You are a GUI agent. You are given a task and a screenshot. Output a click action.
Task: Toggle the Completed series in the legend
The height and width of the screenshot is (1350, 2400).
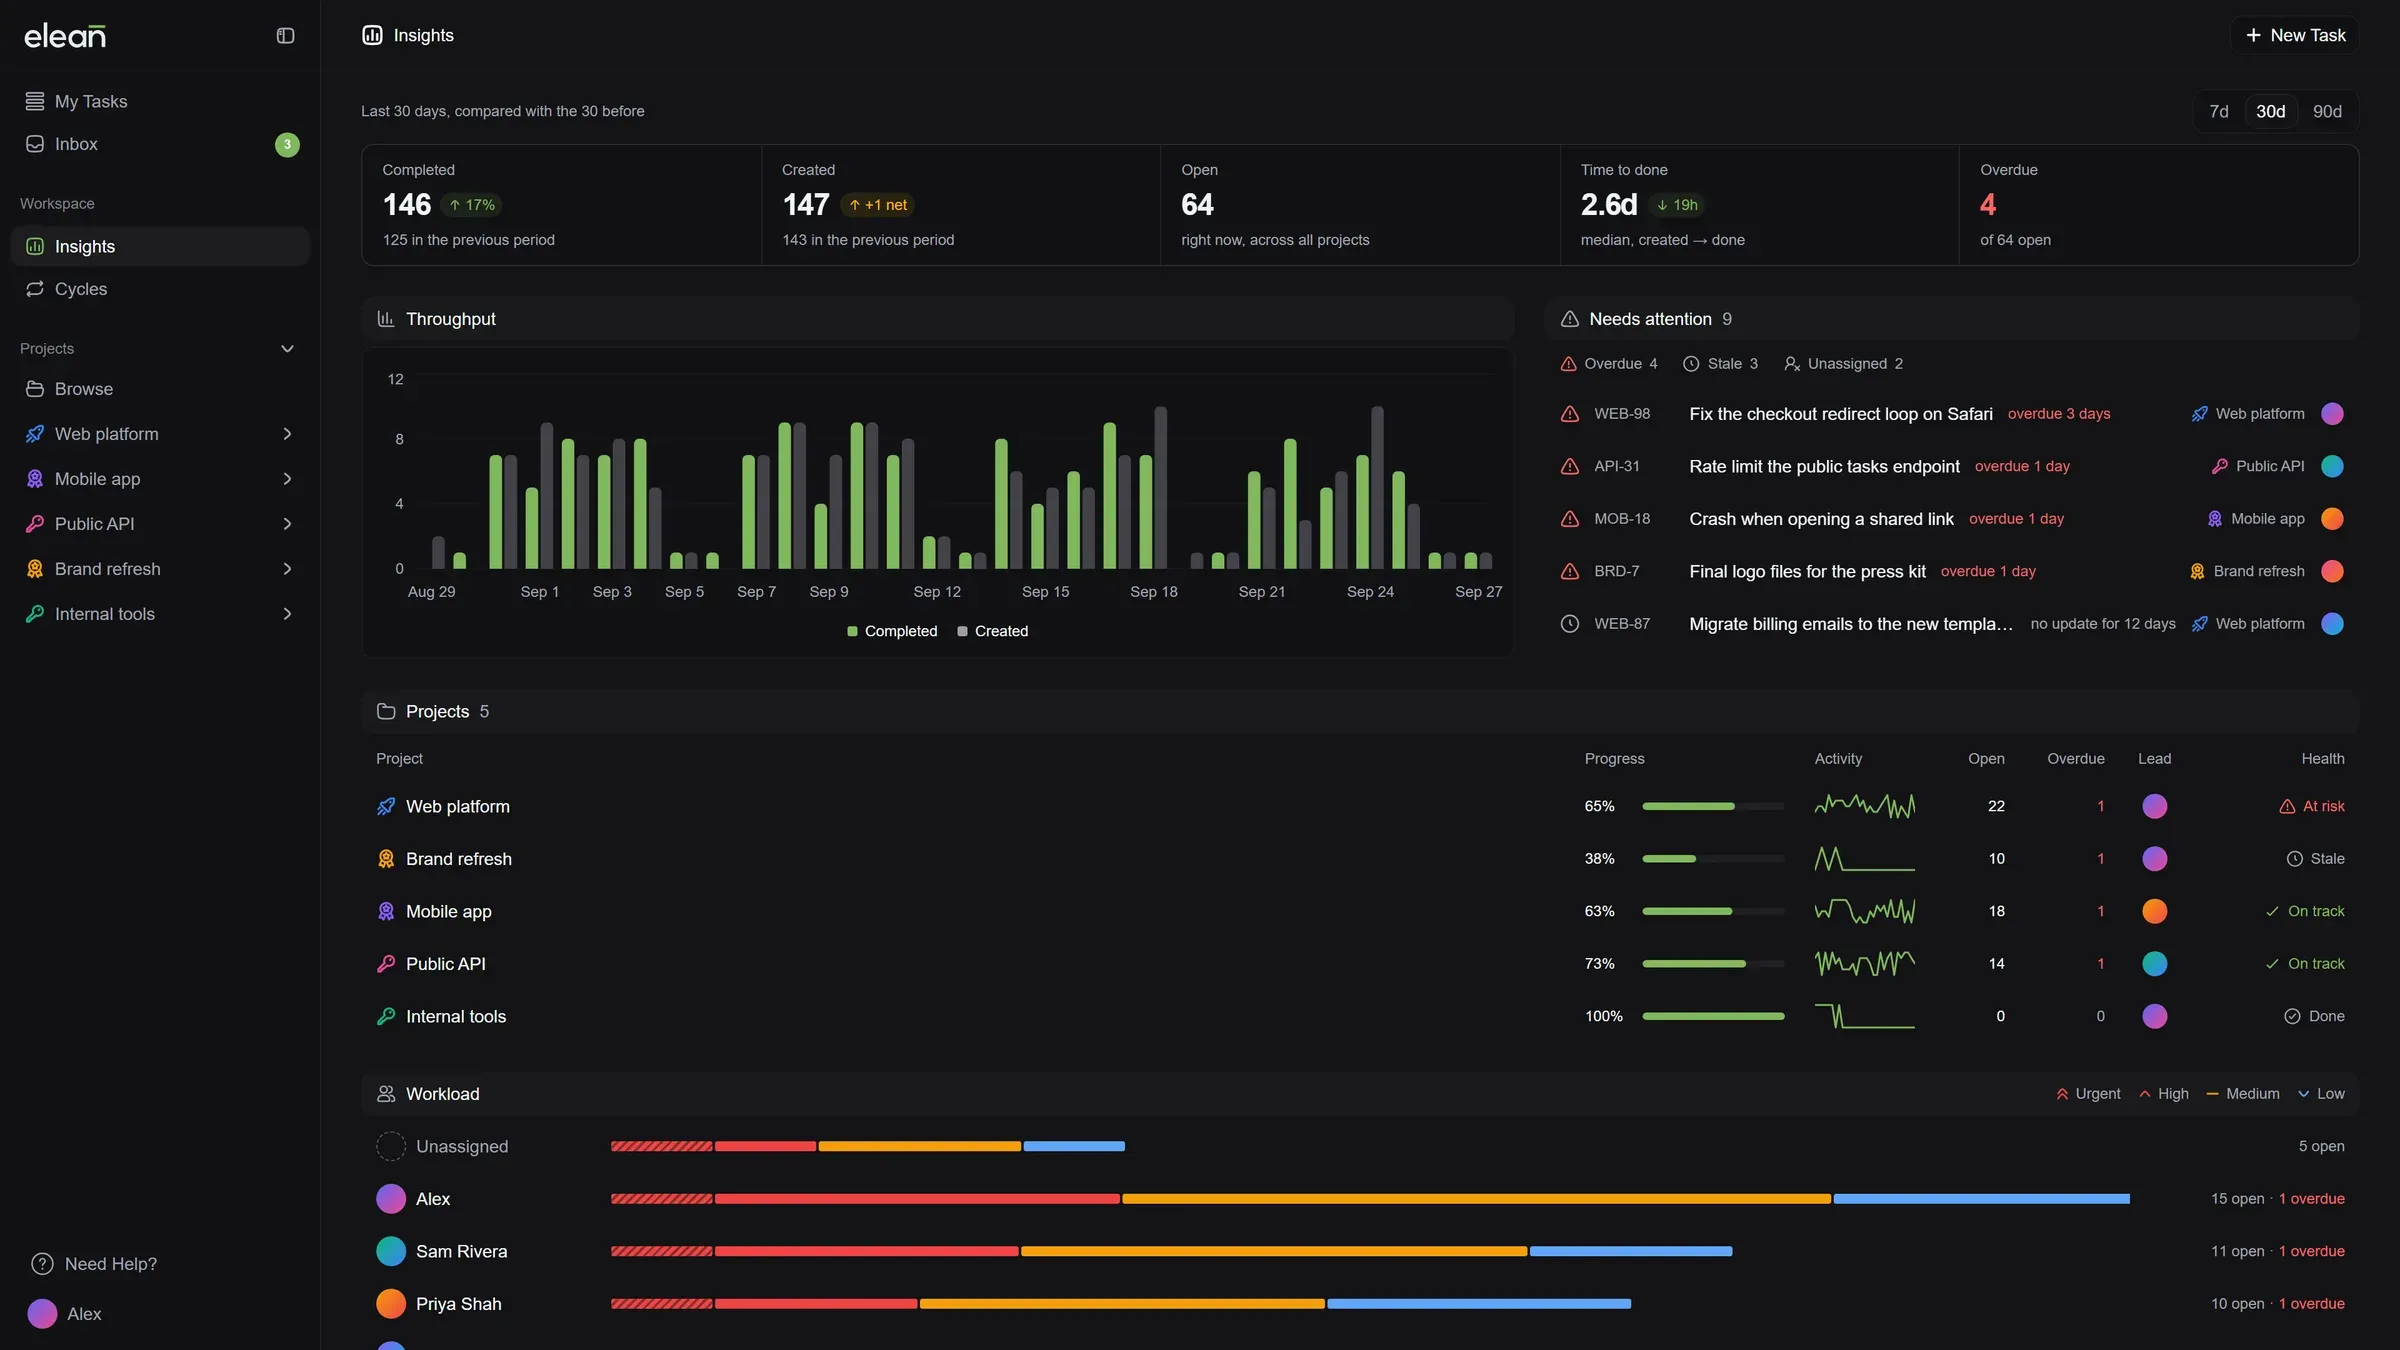[x=892, y=631]
